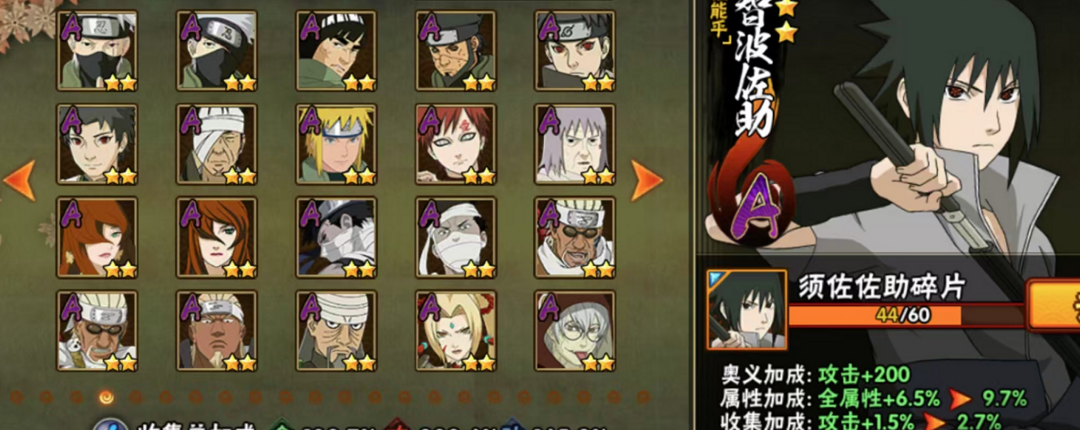This screenshot has width=1080, height=430.
Task: Click the purple A rank badge
Action: (x=748, y=207)
